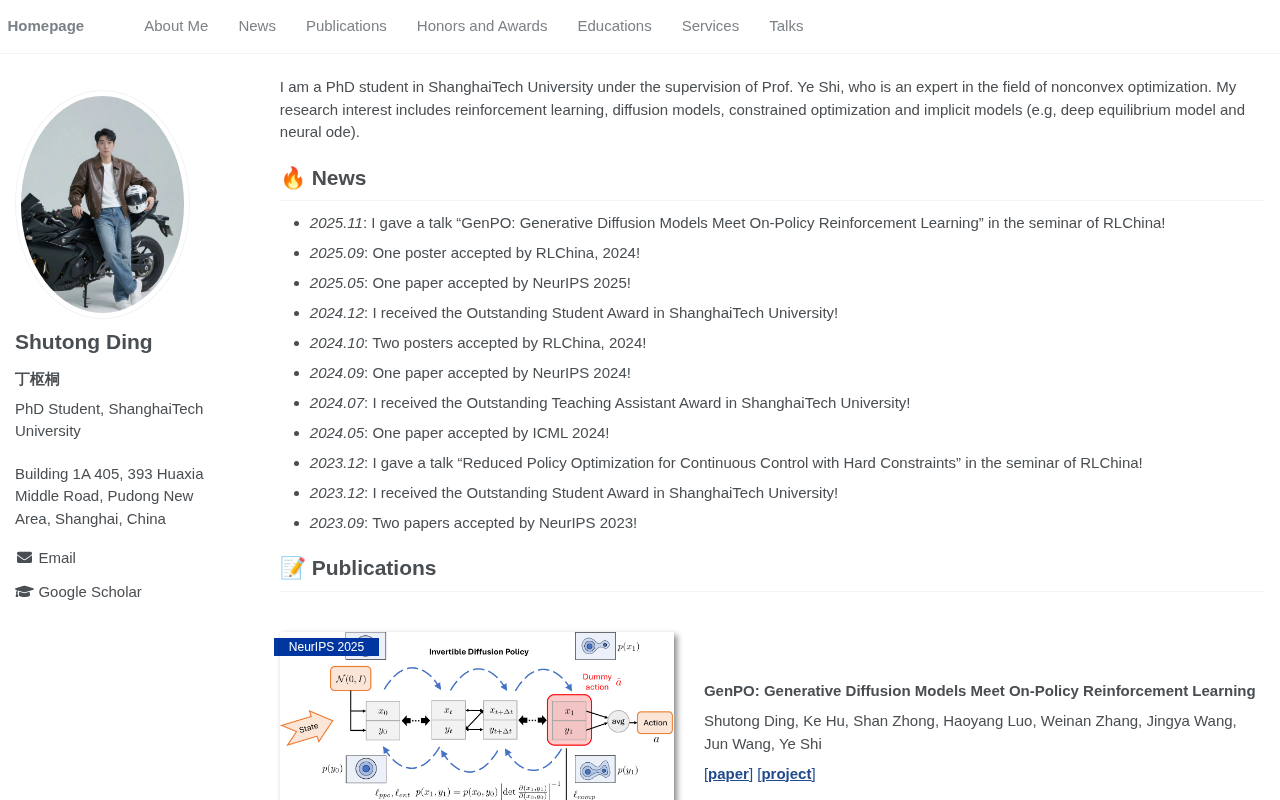The height and width of the screenshot is (800, 1280).
Task: Open the Educations navigation link
Action: [614, 26]
